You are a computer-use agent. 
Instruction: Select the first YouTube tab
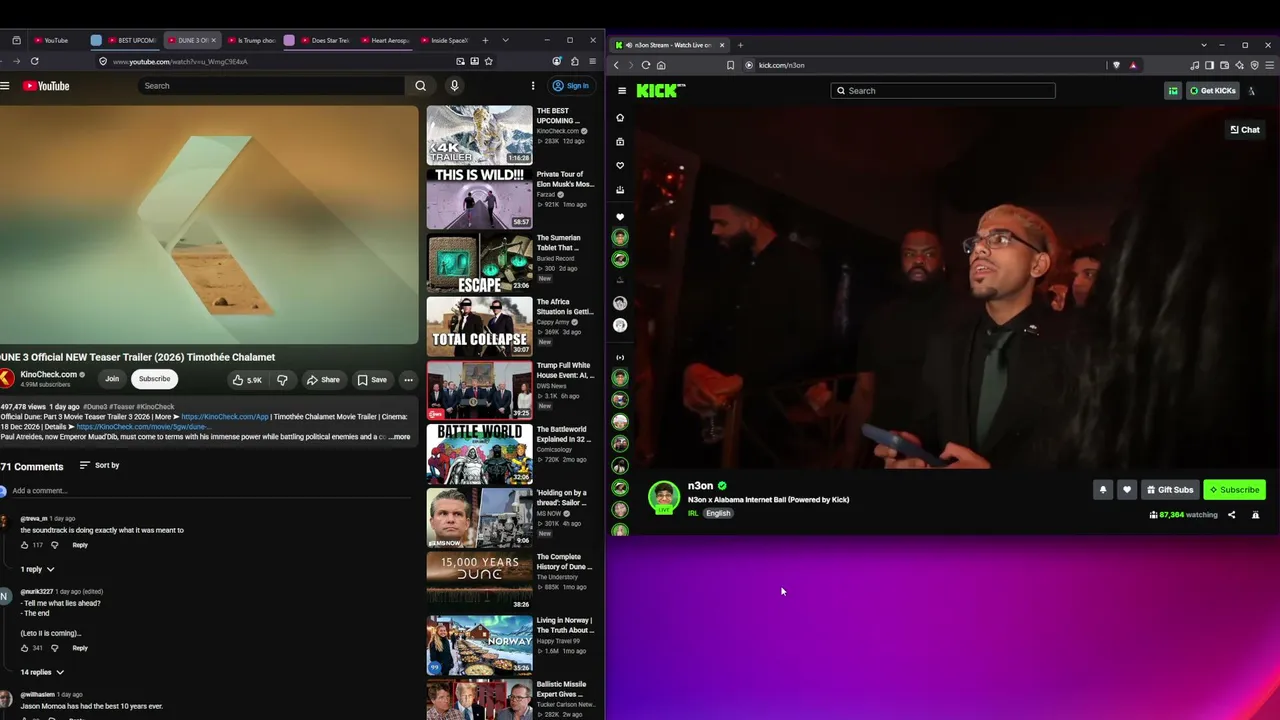tap(51, 40)
